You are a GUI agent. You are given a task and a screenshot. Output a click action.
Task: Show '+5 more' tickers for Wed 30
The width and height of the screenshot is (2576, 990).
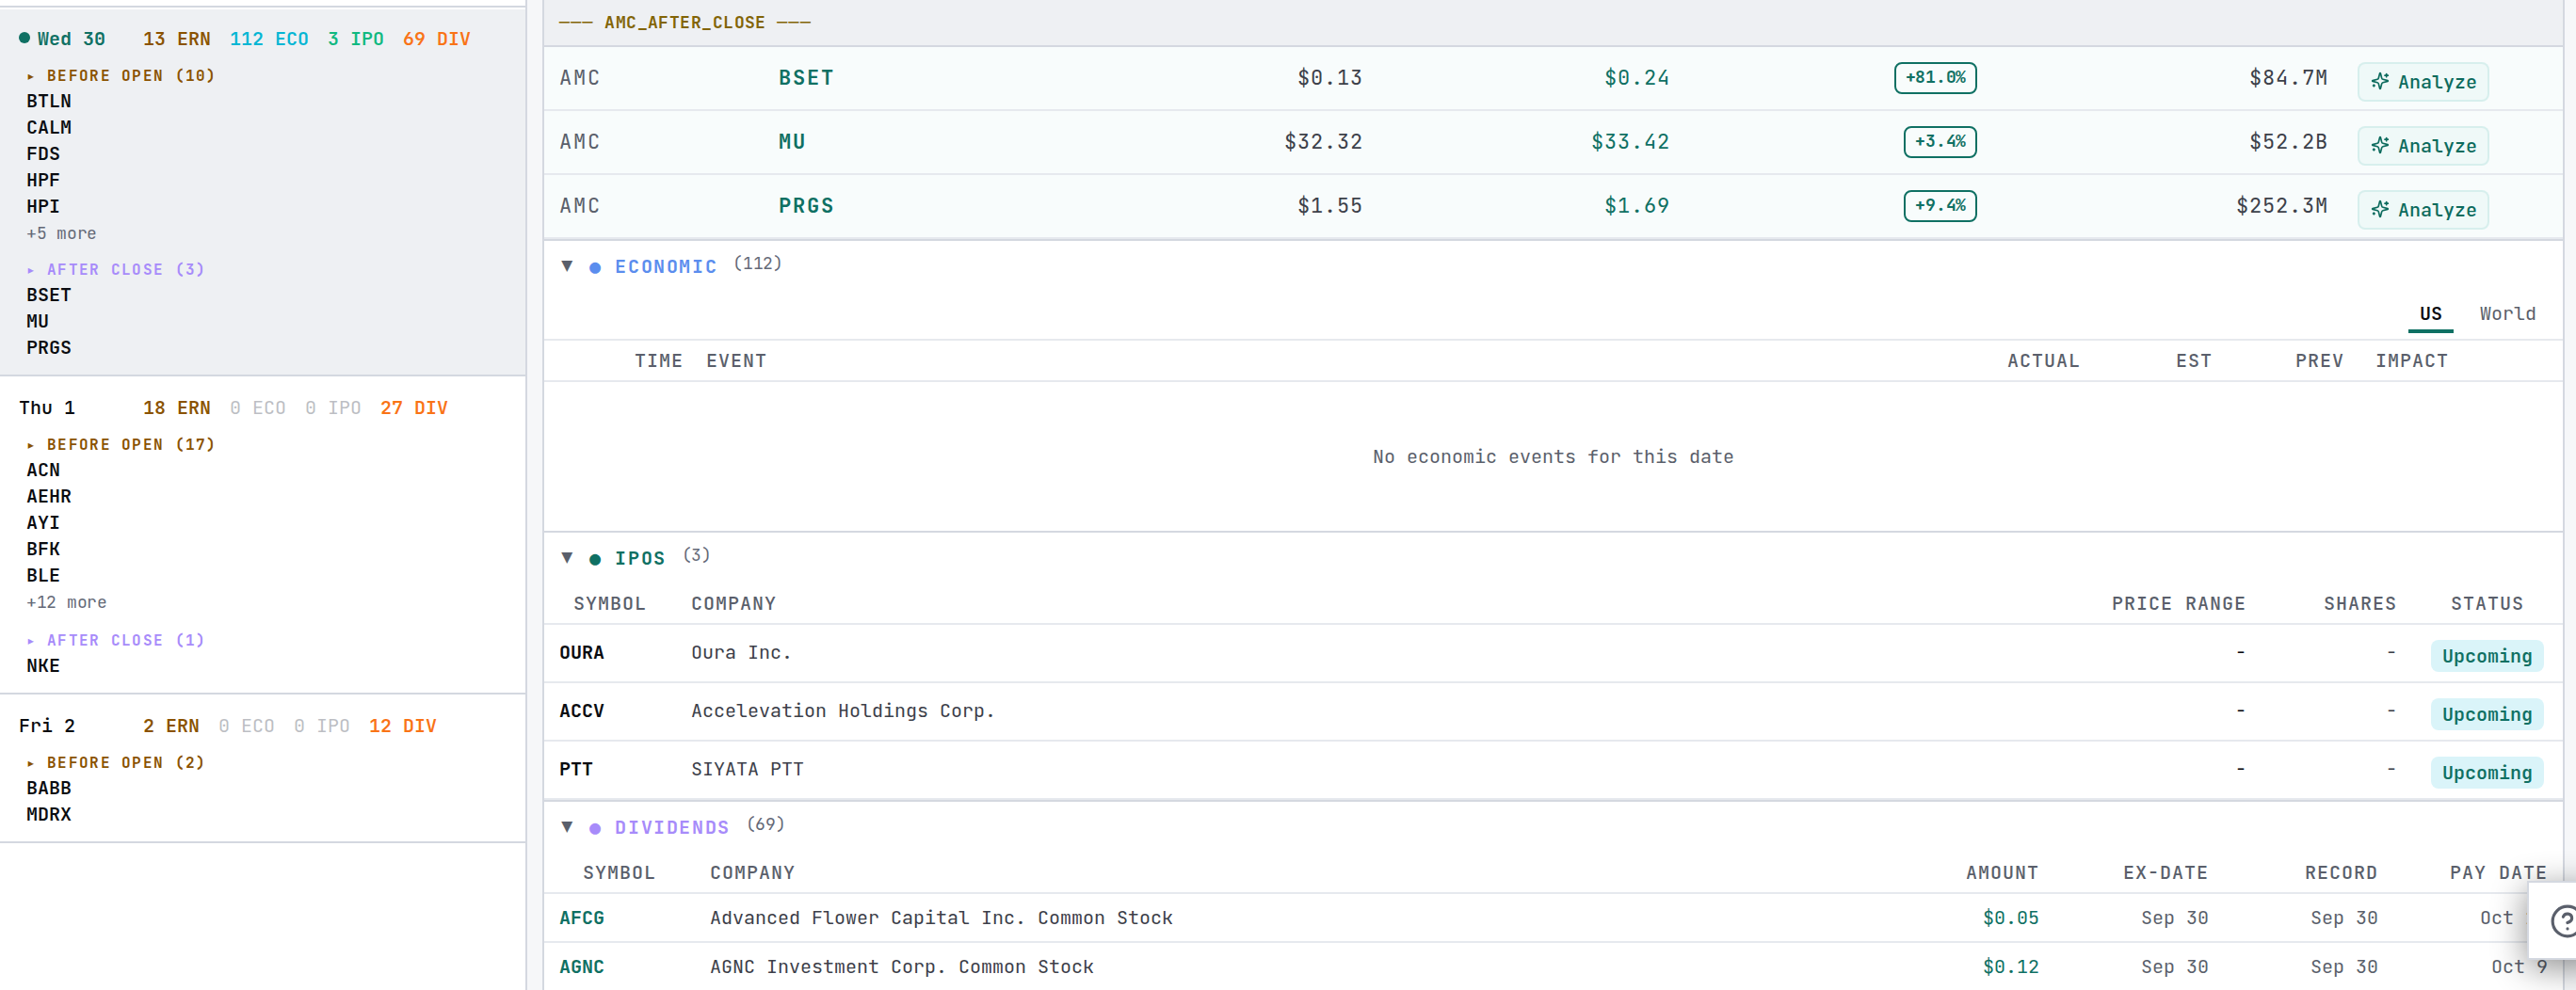coord(61,233)
